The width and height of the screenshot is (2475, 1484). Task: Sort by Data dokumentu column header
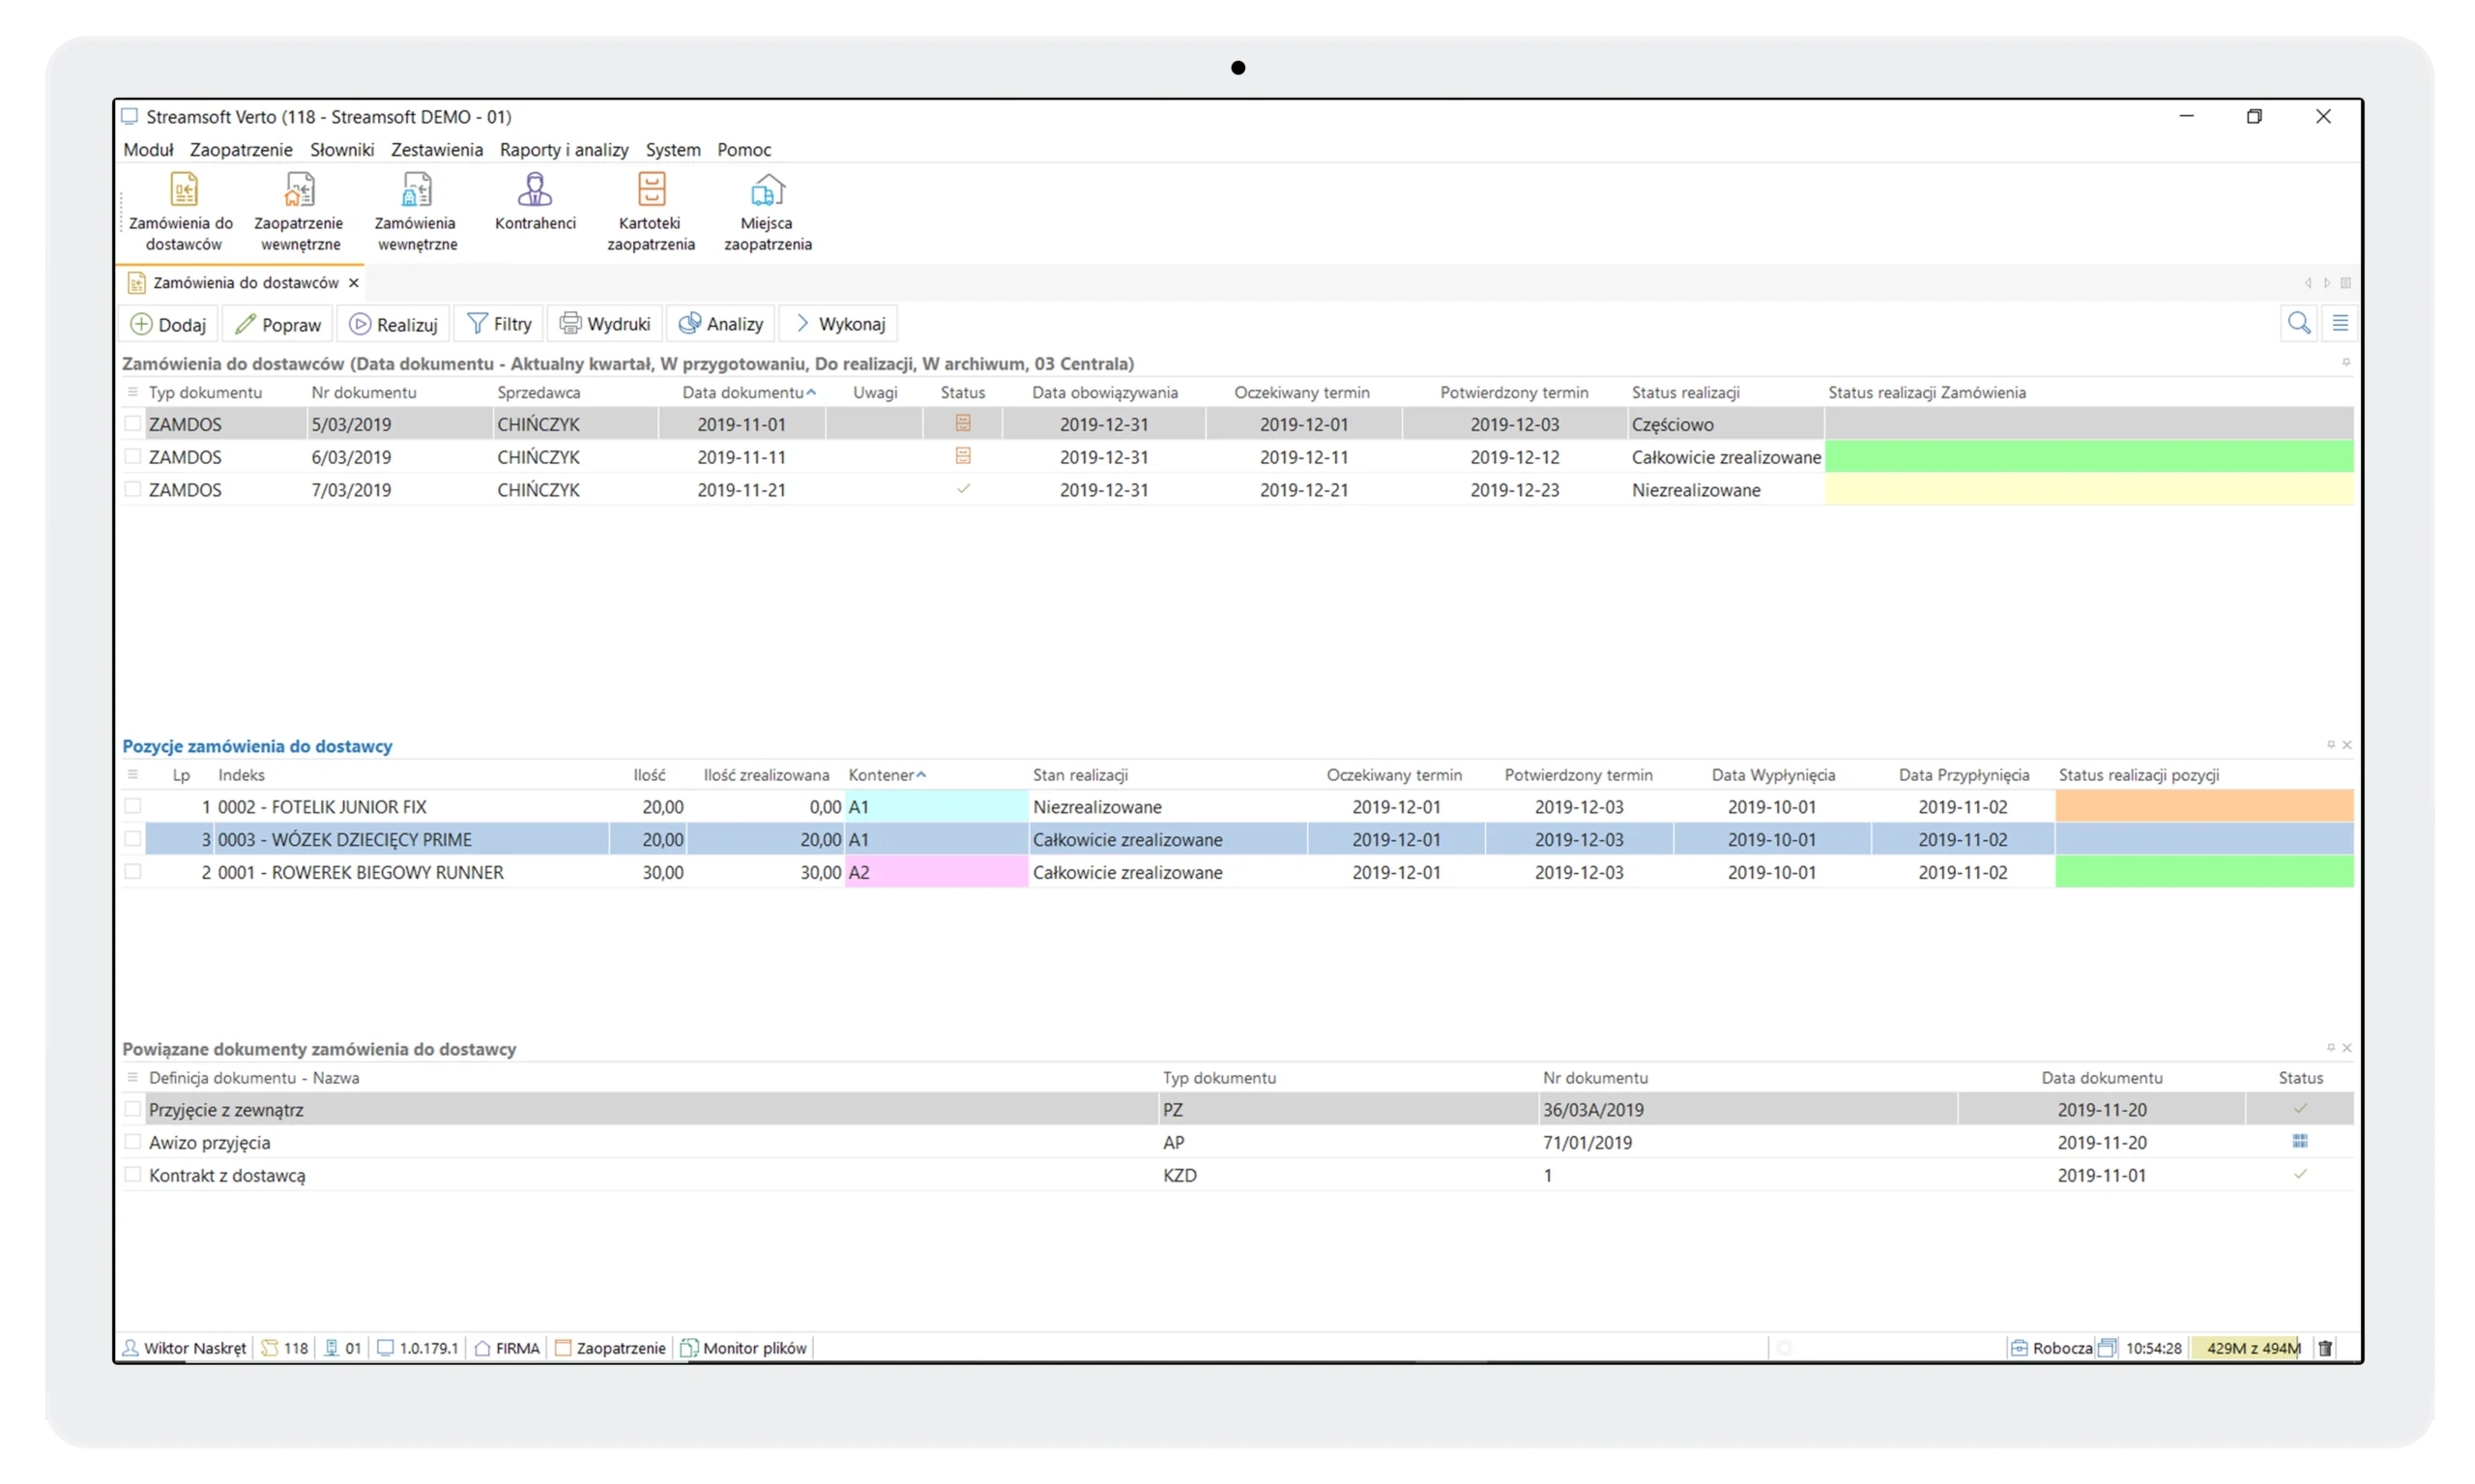click(x=743, y=393)
